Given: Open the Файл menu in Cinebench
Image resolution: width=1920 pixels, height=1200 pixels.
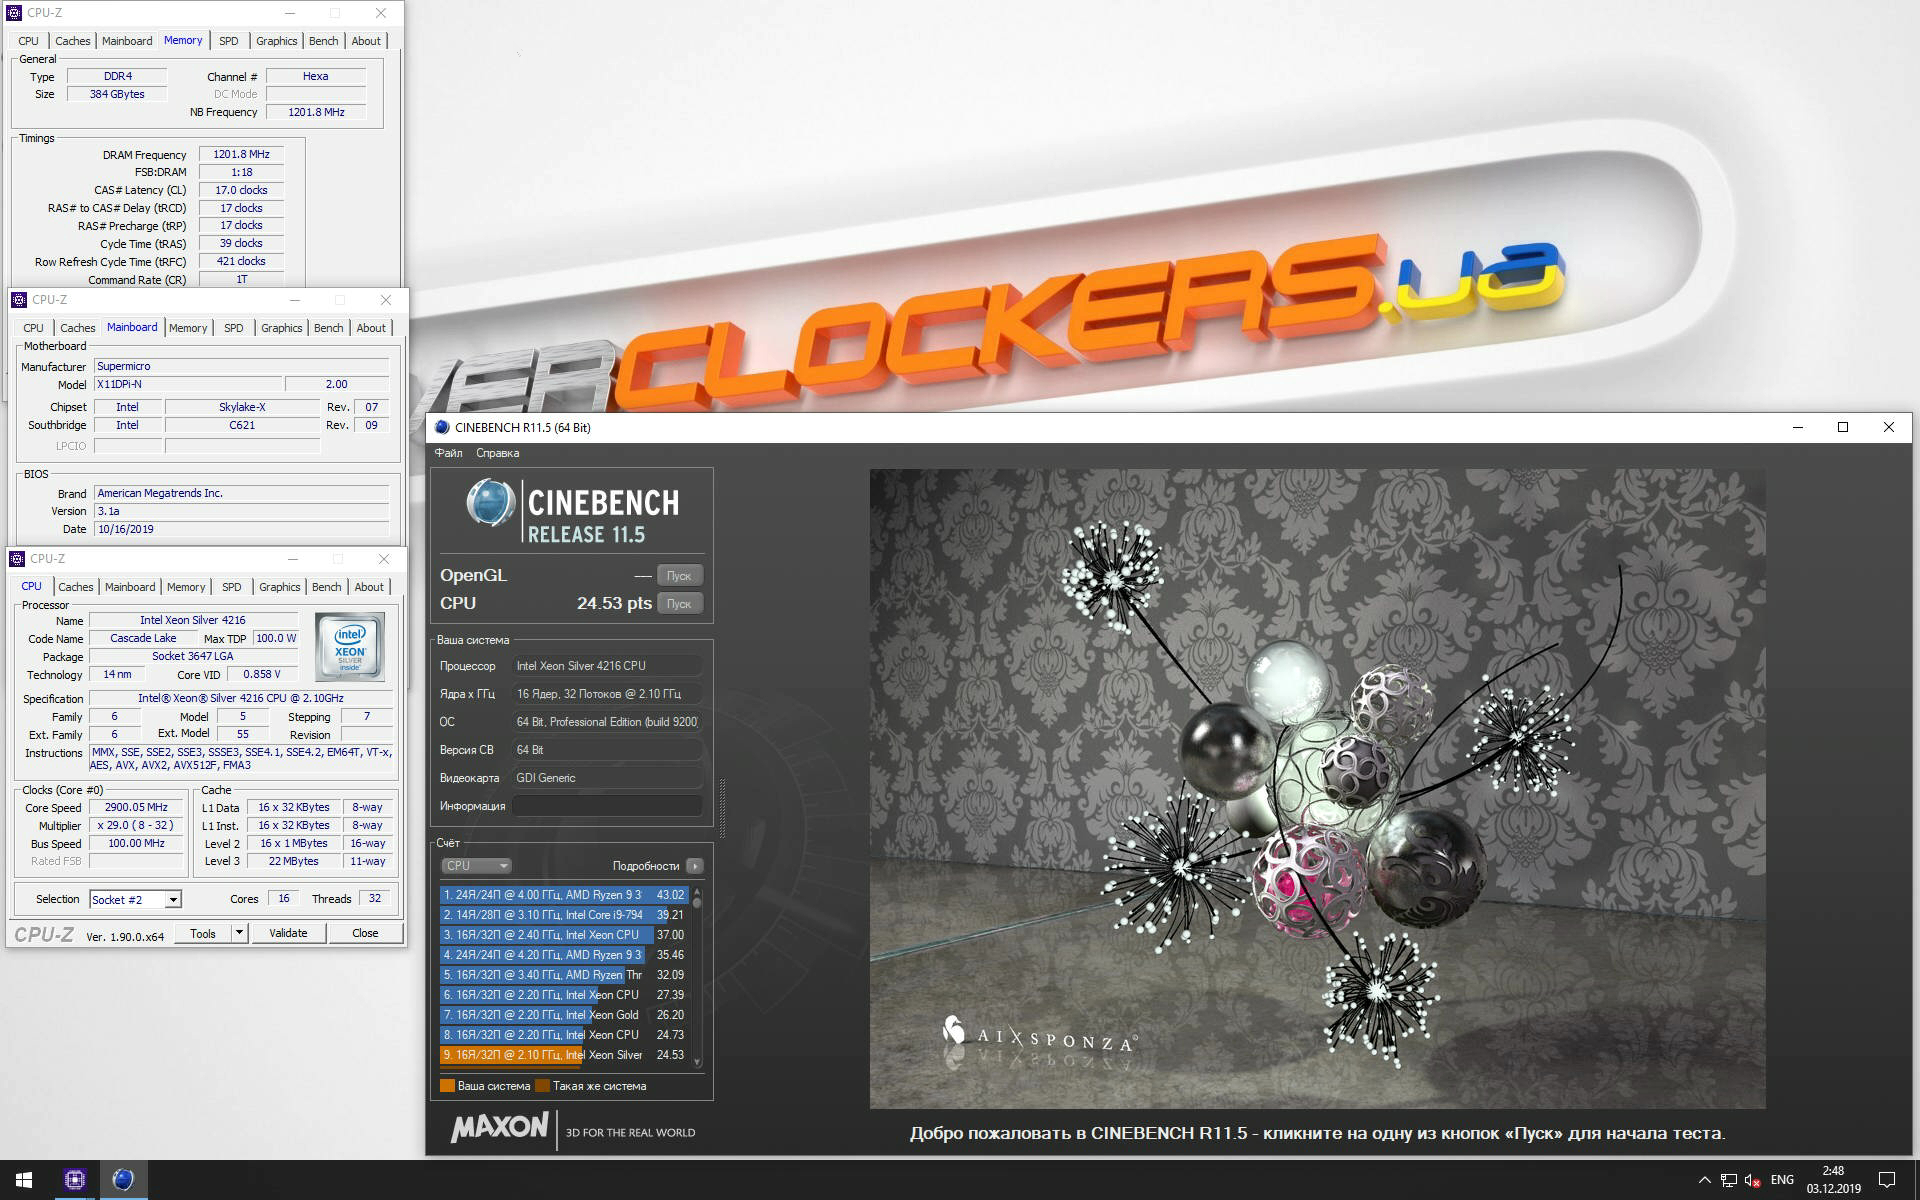Looking at the screenshot, I should click(448, 453).
